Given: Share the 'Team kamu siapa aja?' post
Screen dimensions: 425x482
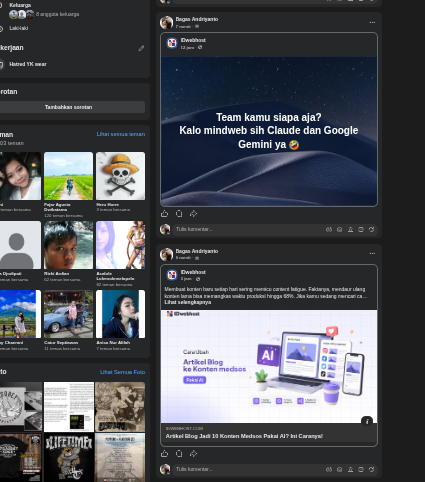Looking at the screenshot, I should pos(193,214).
